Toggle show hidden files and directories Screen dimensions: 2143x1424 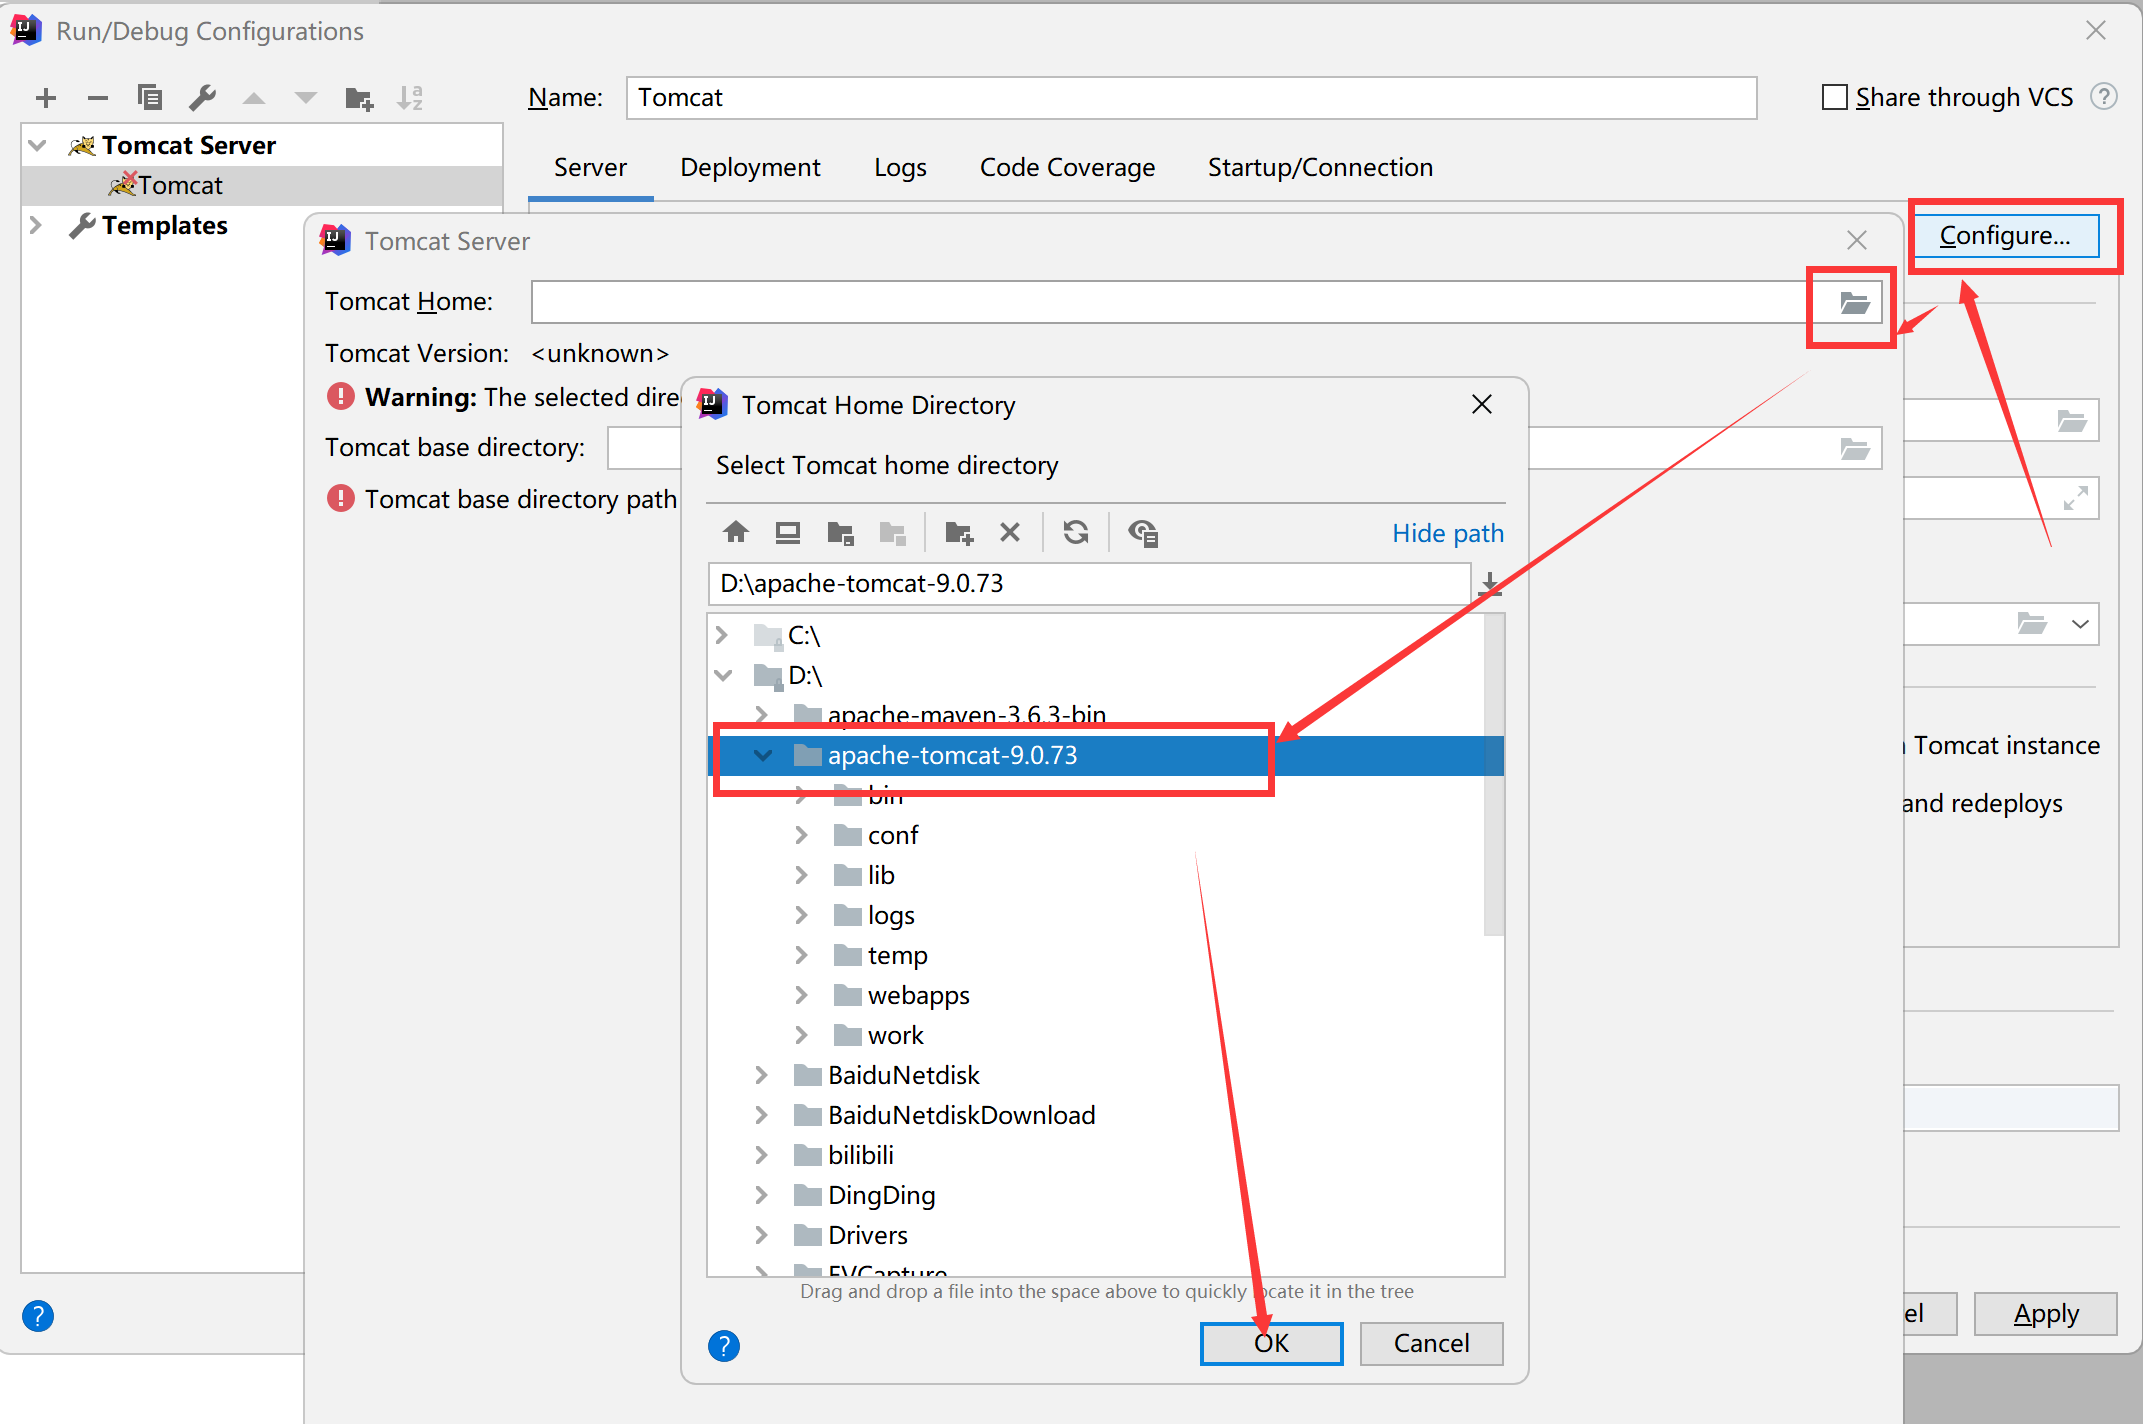coord(1143,533)
